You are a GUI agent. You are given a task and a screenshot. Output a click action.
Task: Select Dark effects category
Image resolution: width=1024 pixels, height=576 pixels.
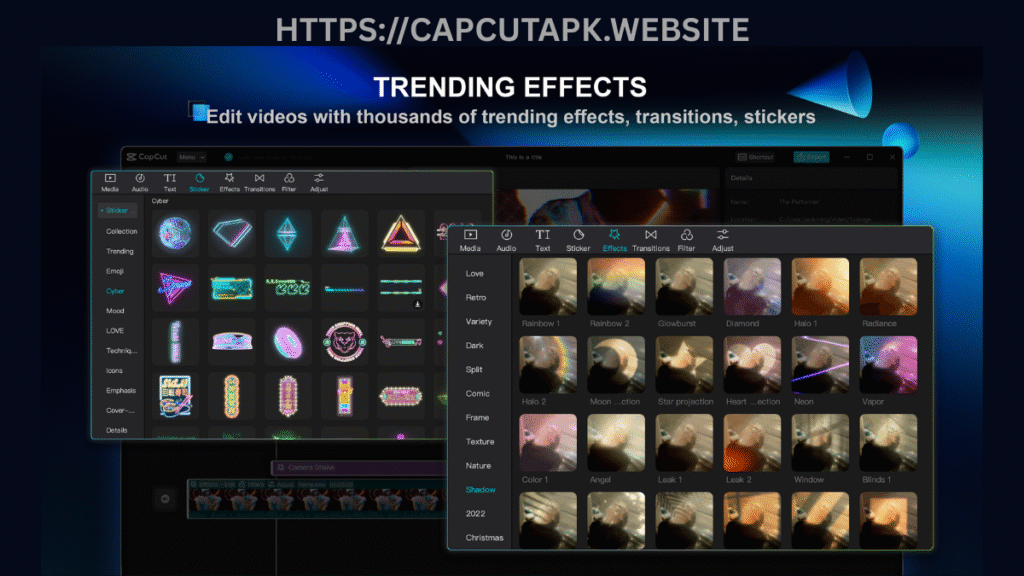click(474, 345)
